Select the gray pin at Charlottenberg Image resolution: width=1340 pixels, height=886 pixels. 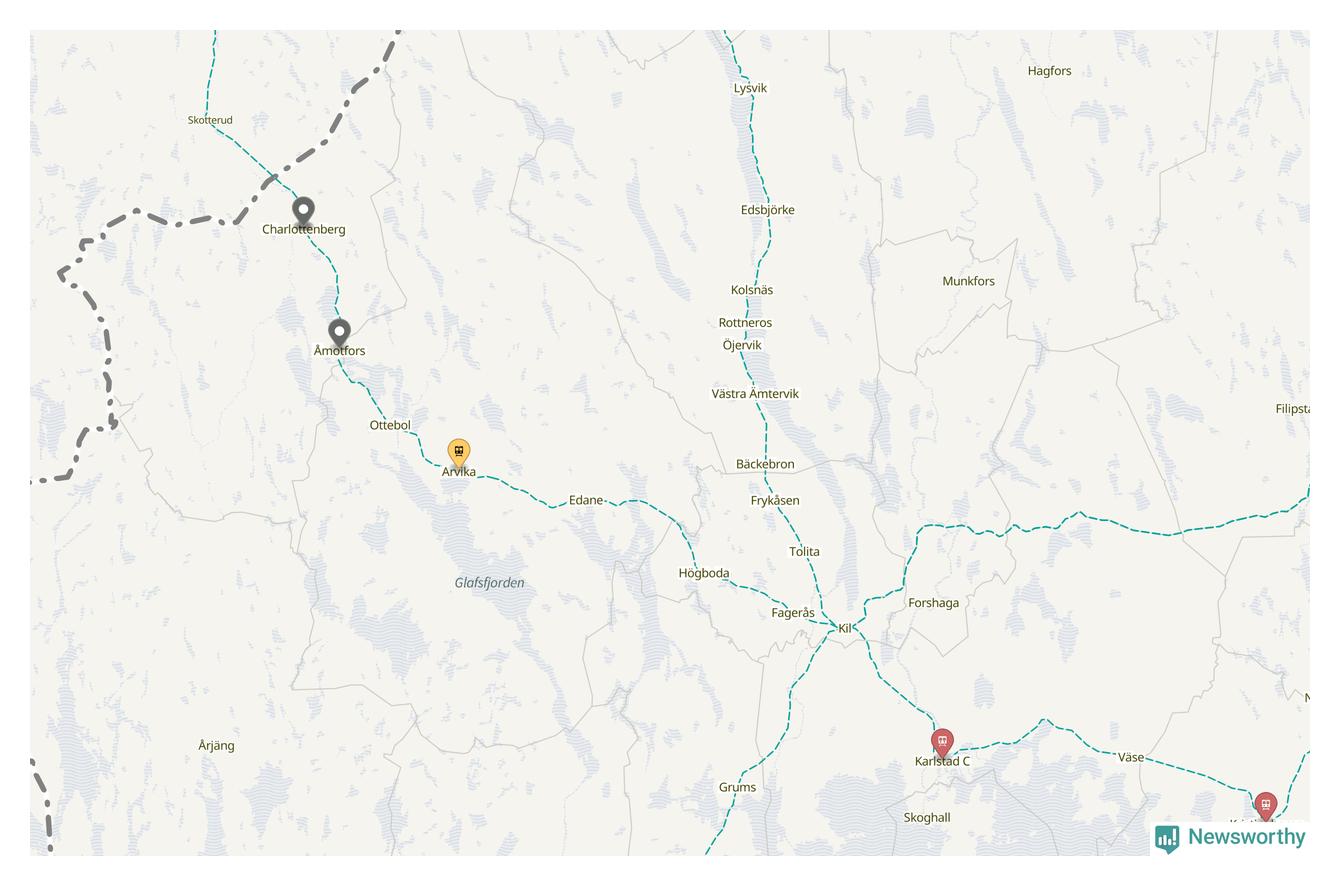point(303,212)
